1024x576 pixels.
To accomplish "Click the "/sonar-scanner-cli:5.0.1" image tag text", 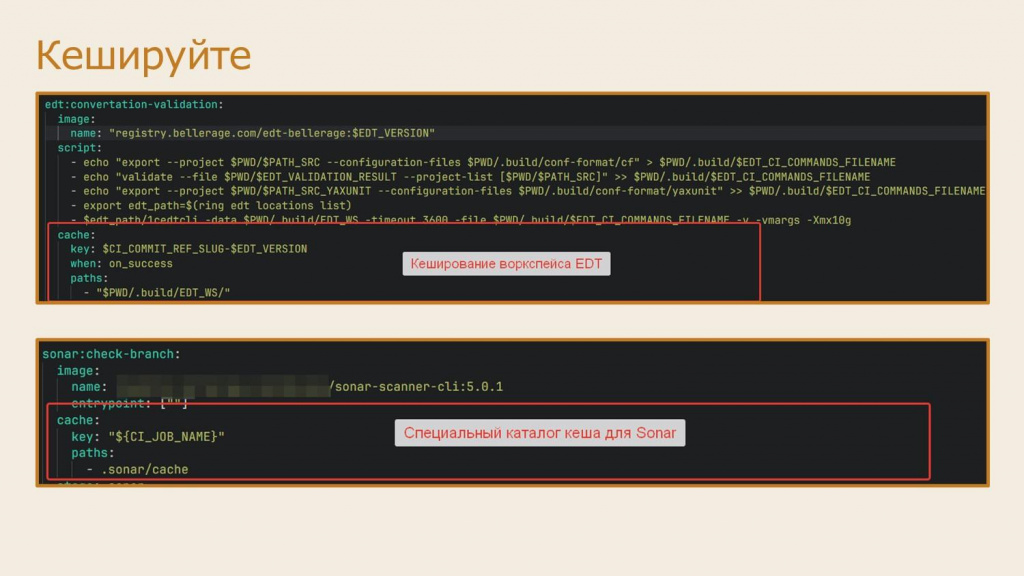I will (x=416, y=387).
